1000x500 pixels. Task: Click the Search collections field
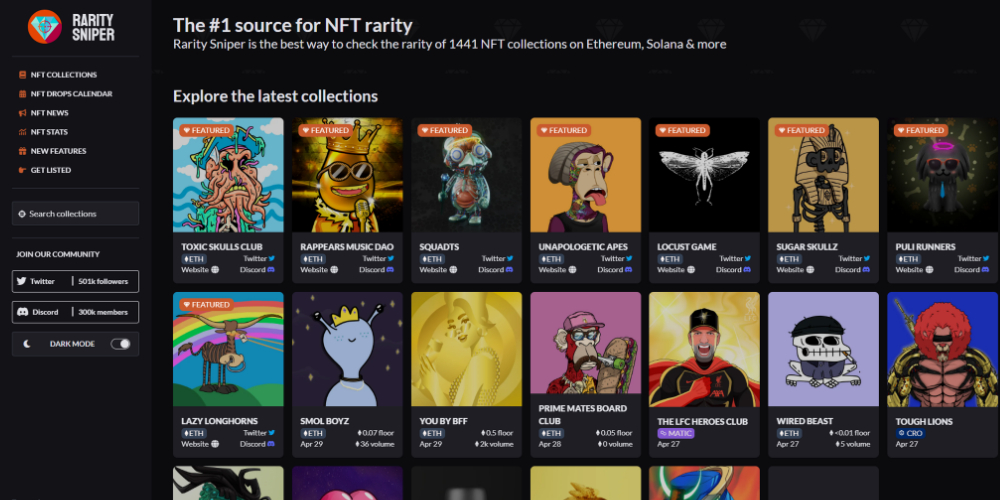click(x=75, y=214)
